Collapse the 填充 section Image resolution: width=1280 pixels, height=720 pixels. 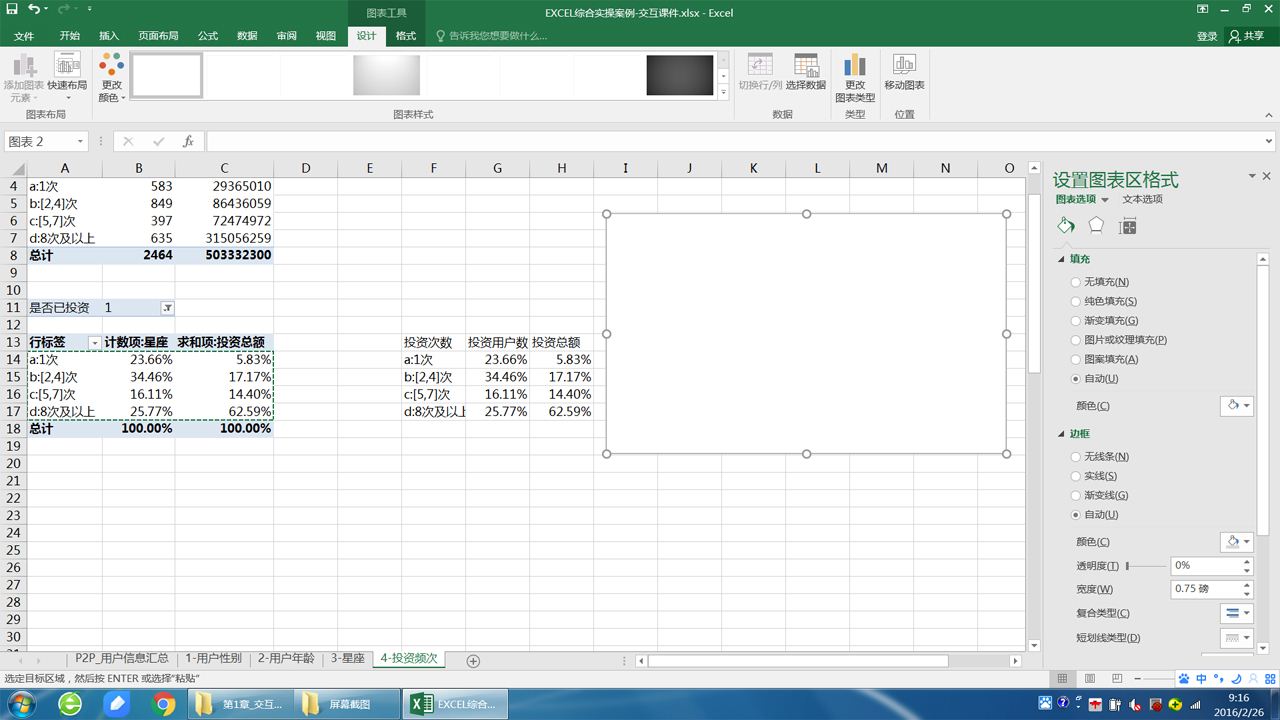(x=1063, y=259)
